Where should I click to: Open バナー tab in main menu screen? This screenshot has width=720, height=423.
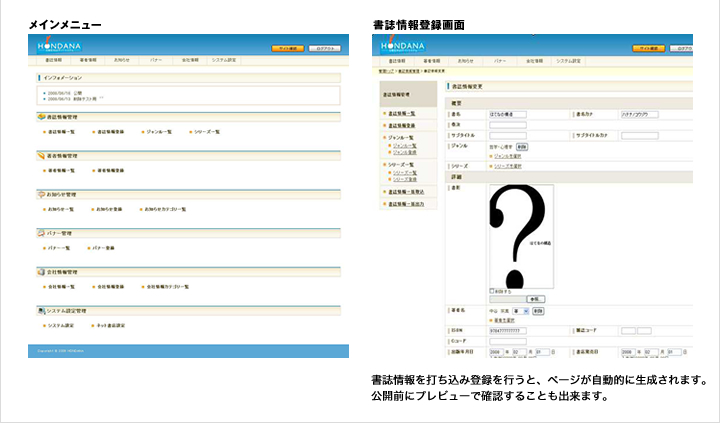(156, 60)
